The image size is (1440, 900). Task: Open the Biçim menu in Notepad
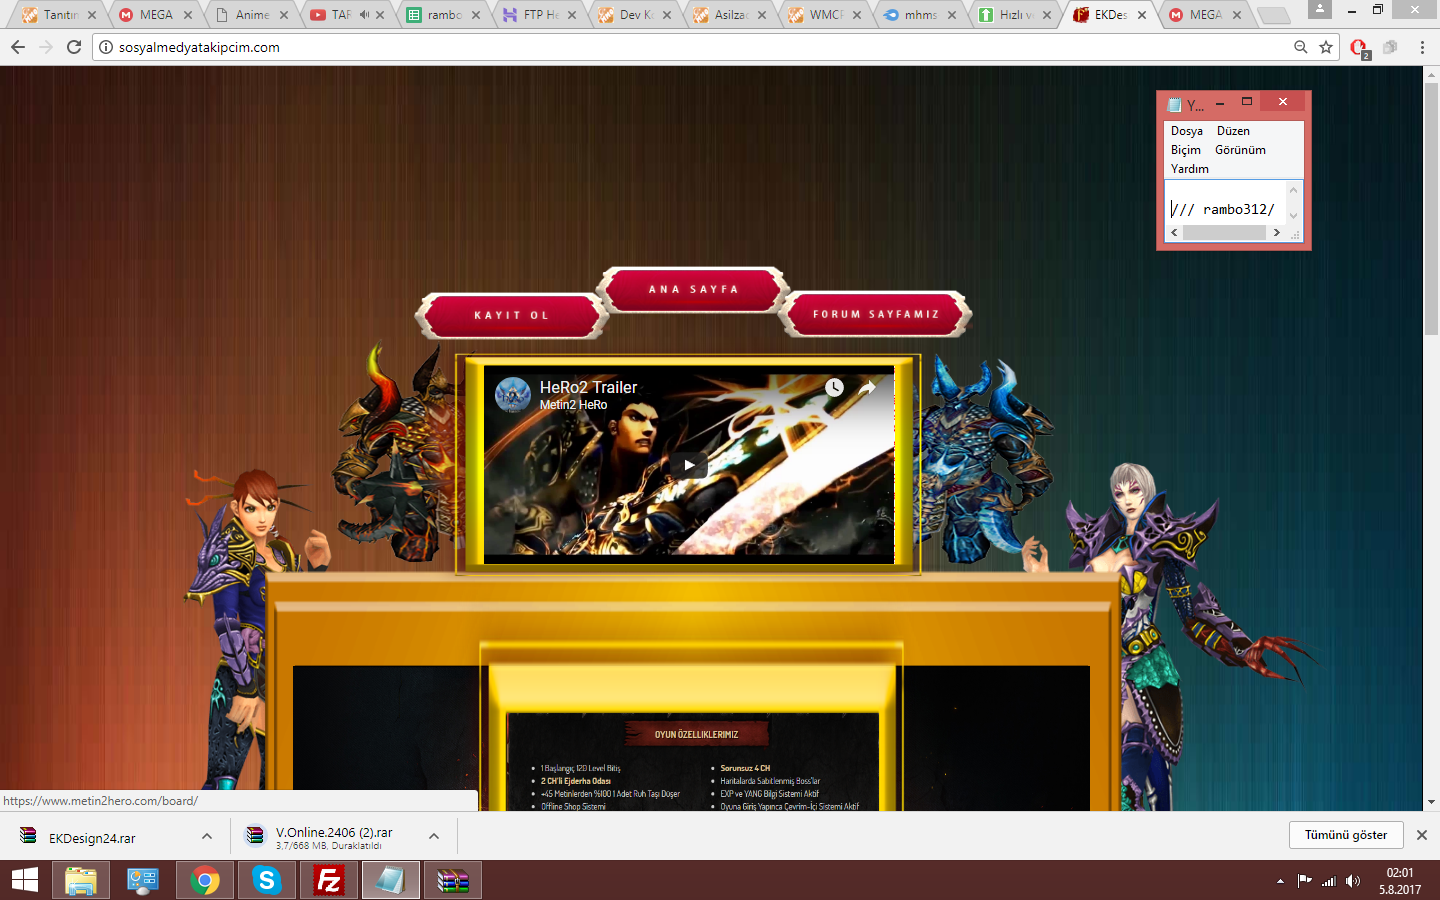1186,150
